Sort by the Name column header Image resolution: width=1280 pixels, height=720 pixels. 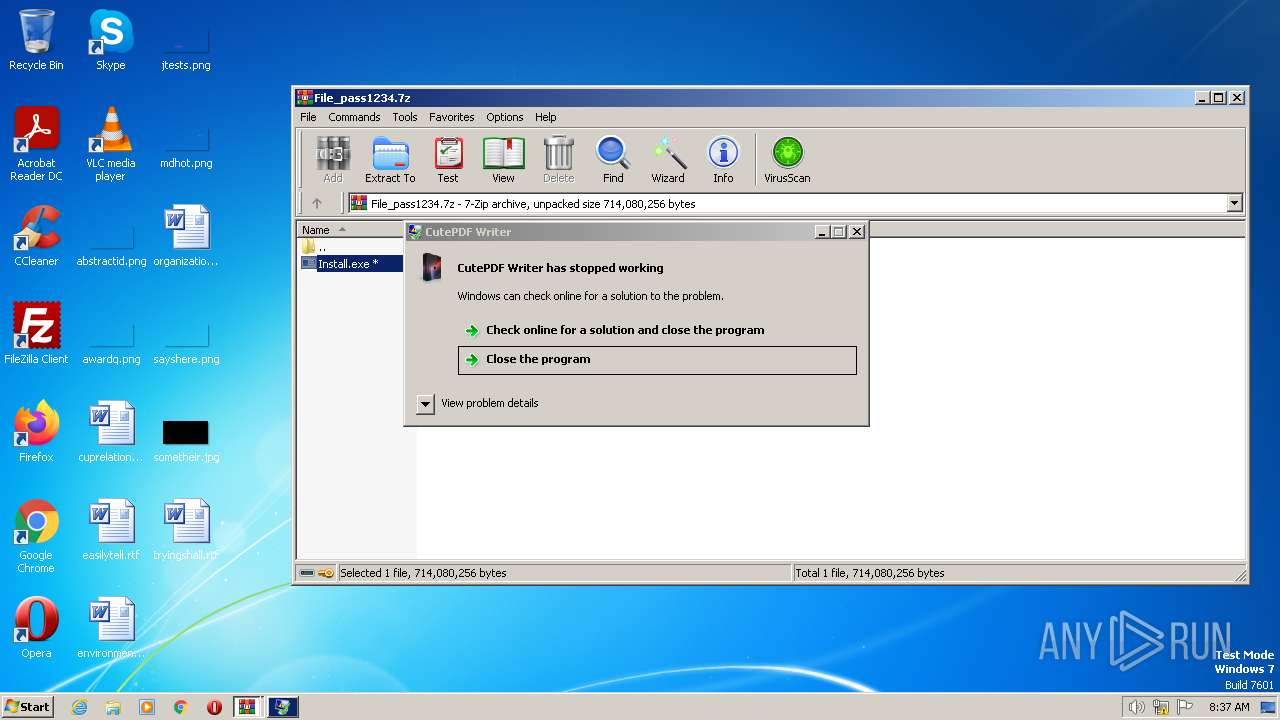click(x=348, y=230)
